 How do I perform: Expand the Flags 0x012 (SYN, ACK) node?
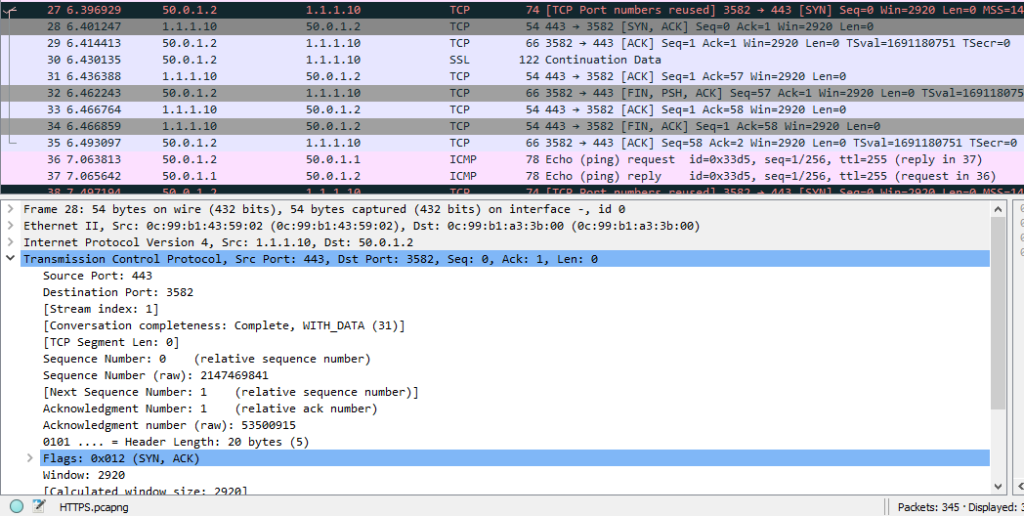point(29,458)
